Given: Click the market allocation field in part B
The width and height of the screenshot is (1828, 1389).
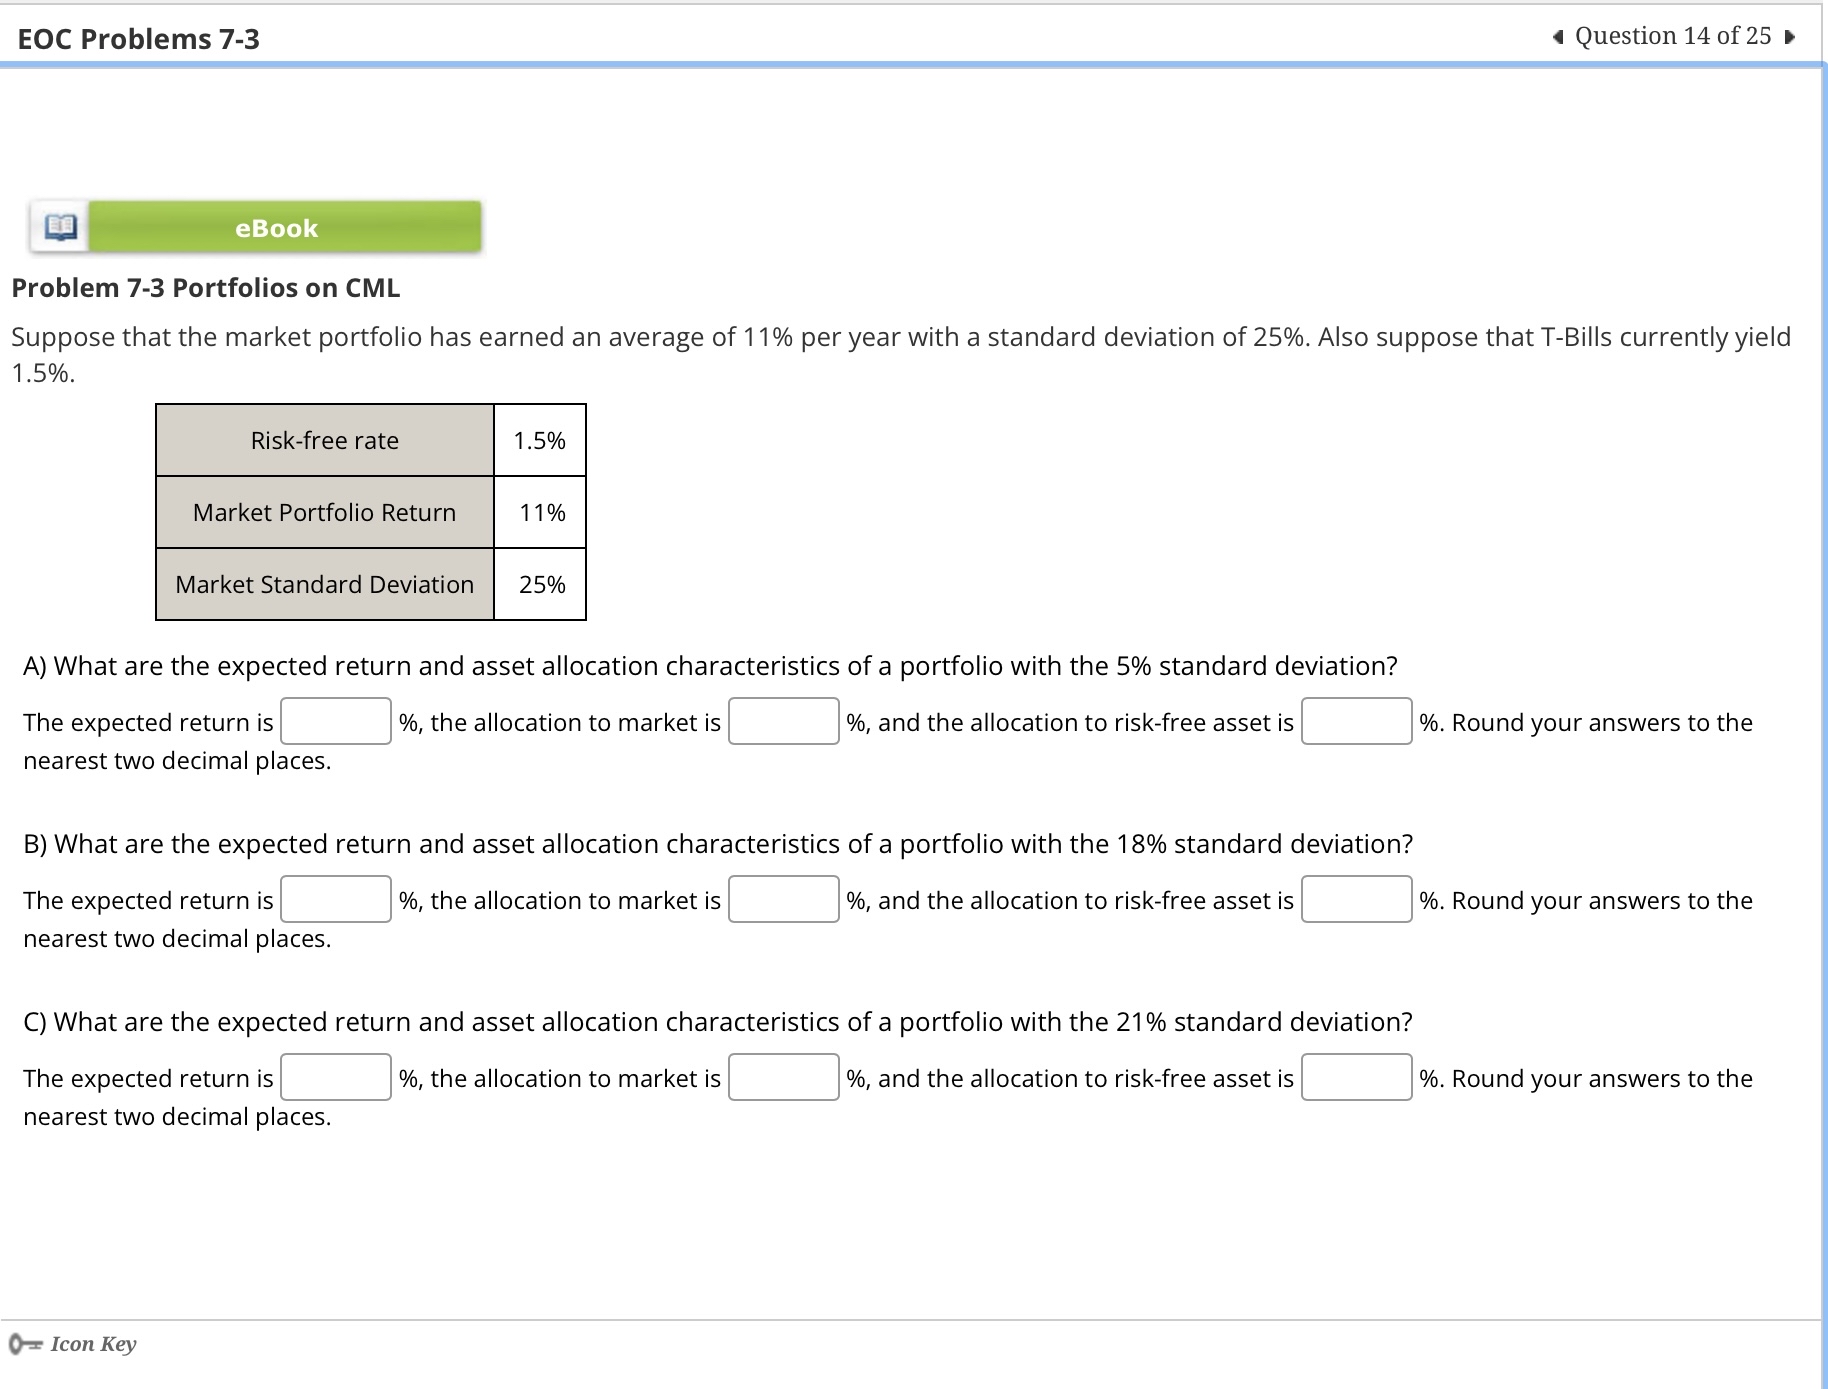Looking at the screenshot, I should pyautogui.click(x=784, y=900).
